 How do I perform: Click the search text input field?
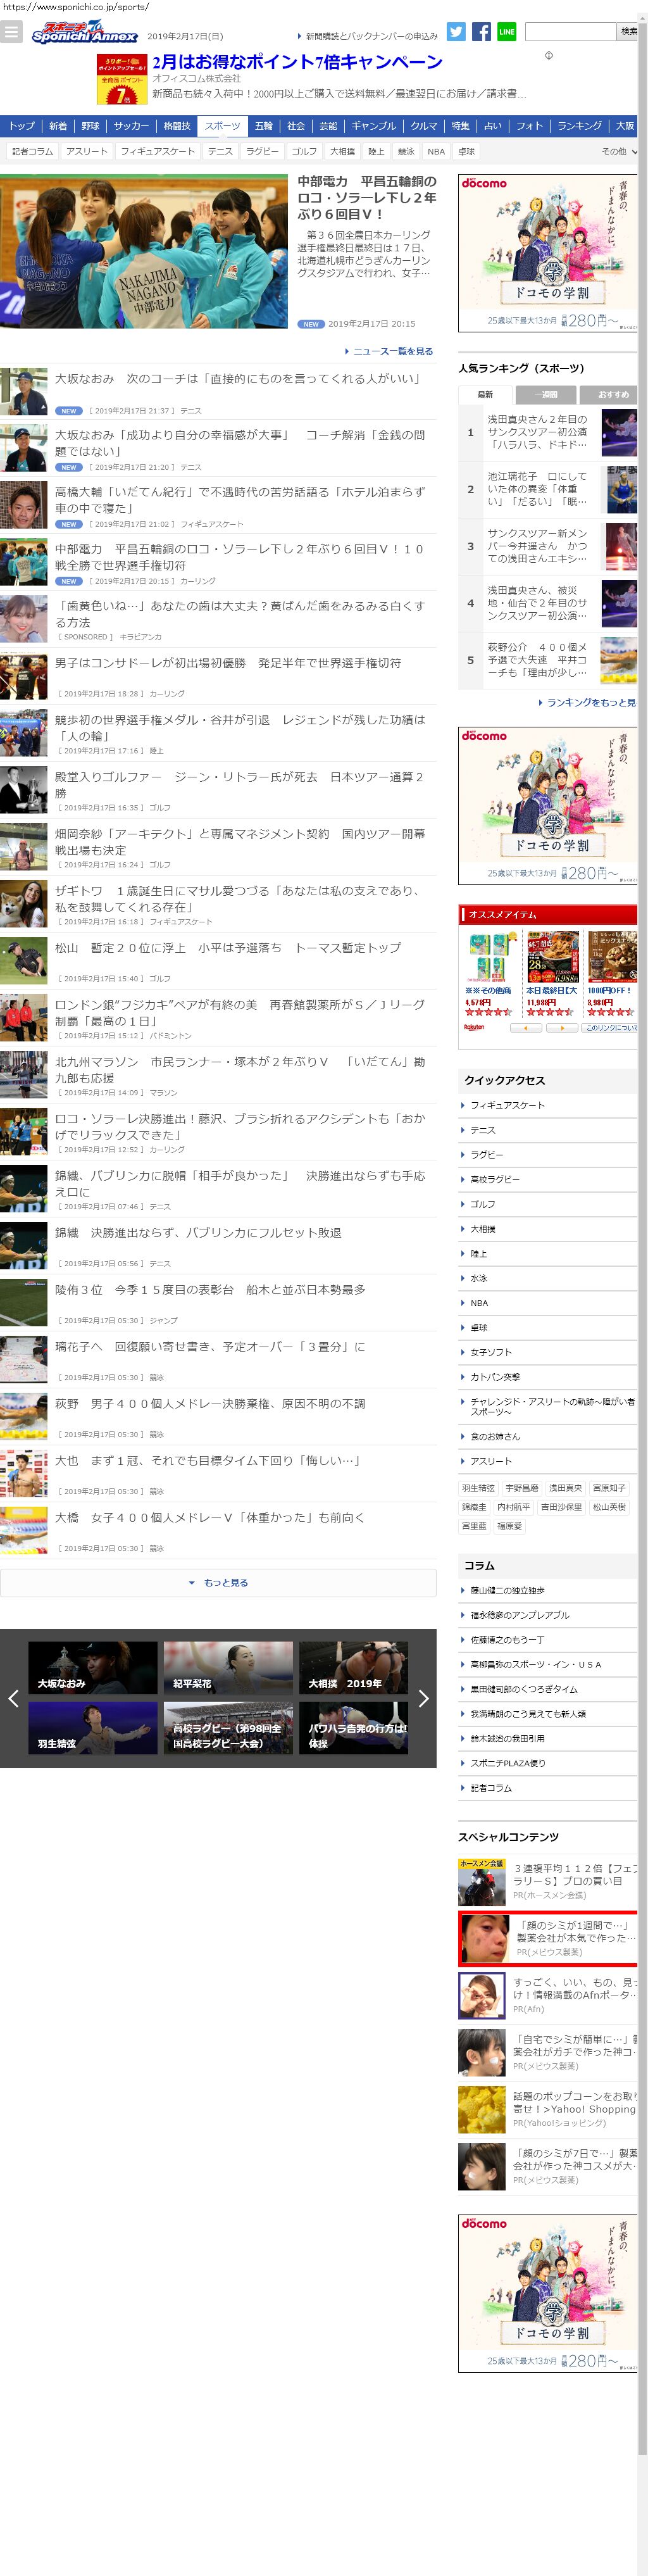coord(570,32)
